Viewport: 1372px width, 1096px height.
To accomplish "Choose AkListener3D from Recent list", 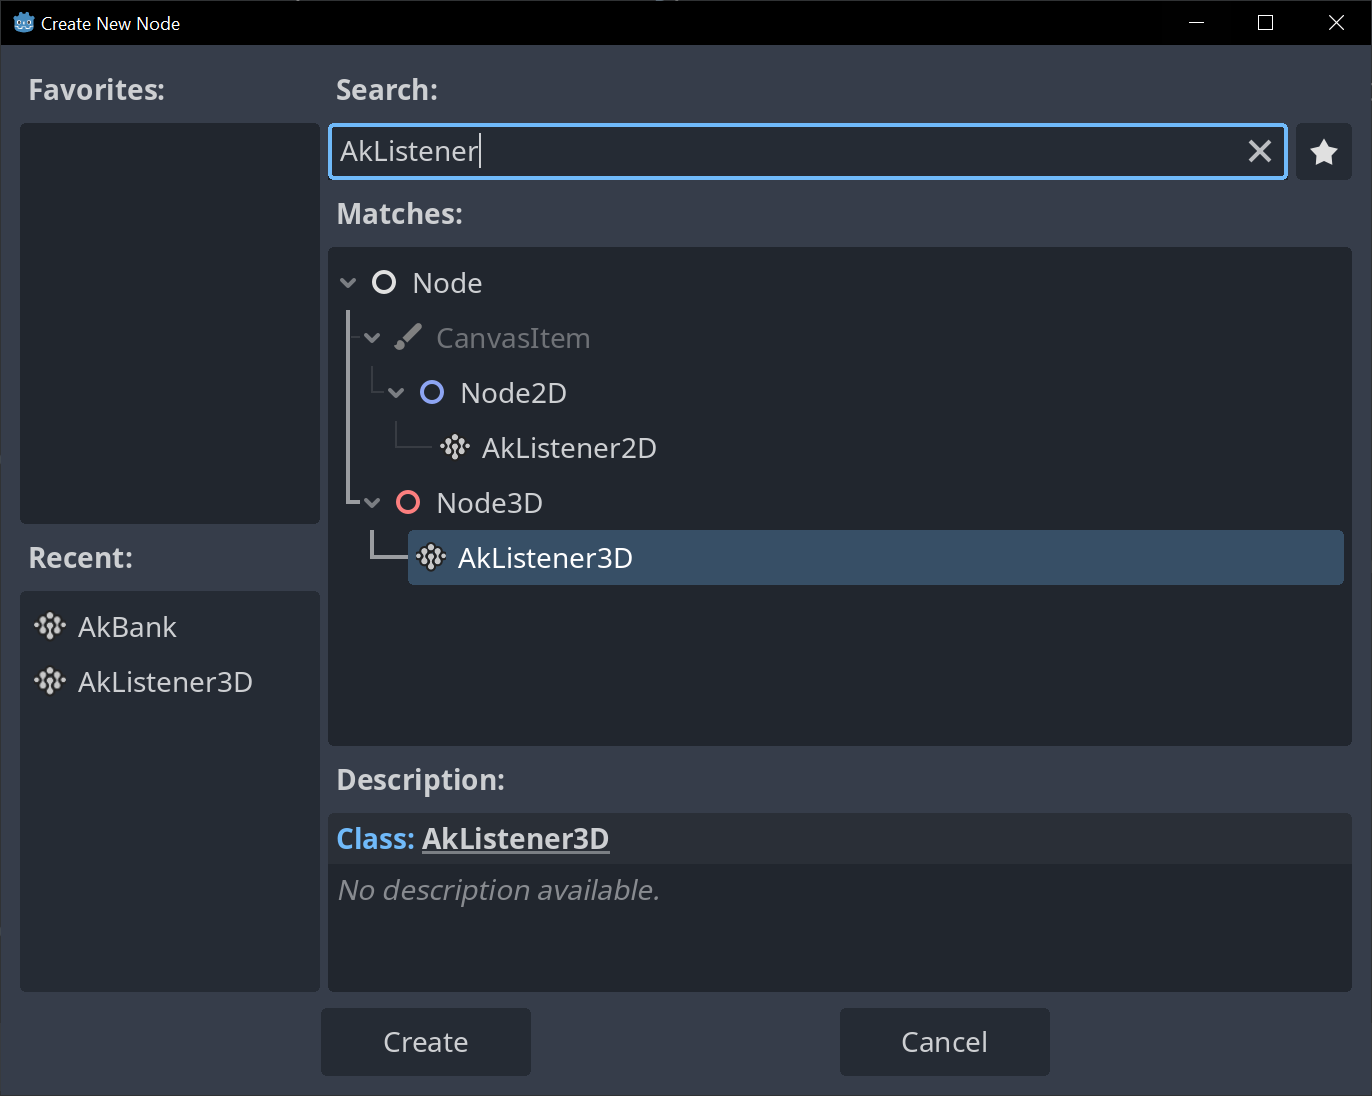I will click(165, 682).
